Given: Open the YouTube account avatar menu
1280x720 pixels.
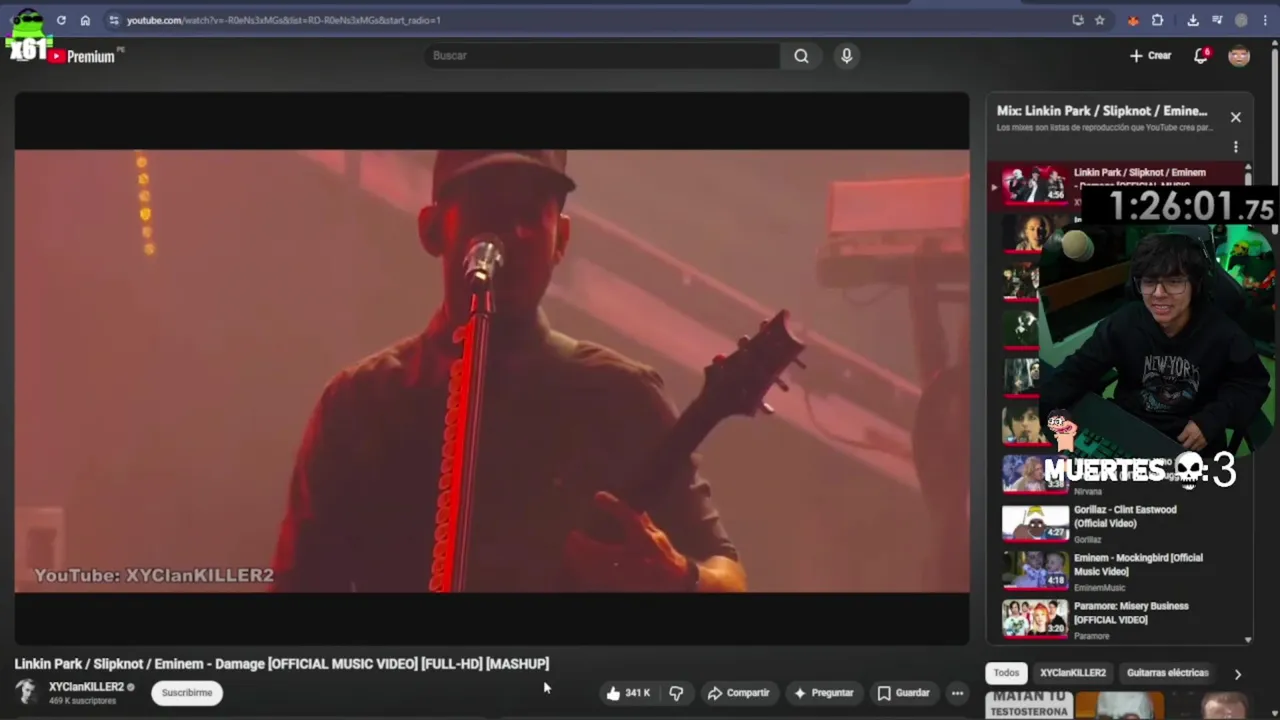Looking at the screenshot, I should tap(1239, 56).
